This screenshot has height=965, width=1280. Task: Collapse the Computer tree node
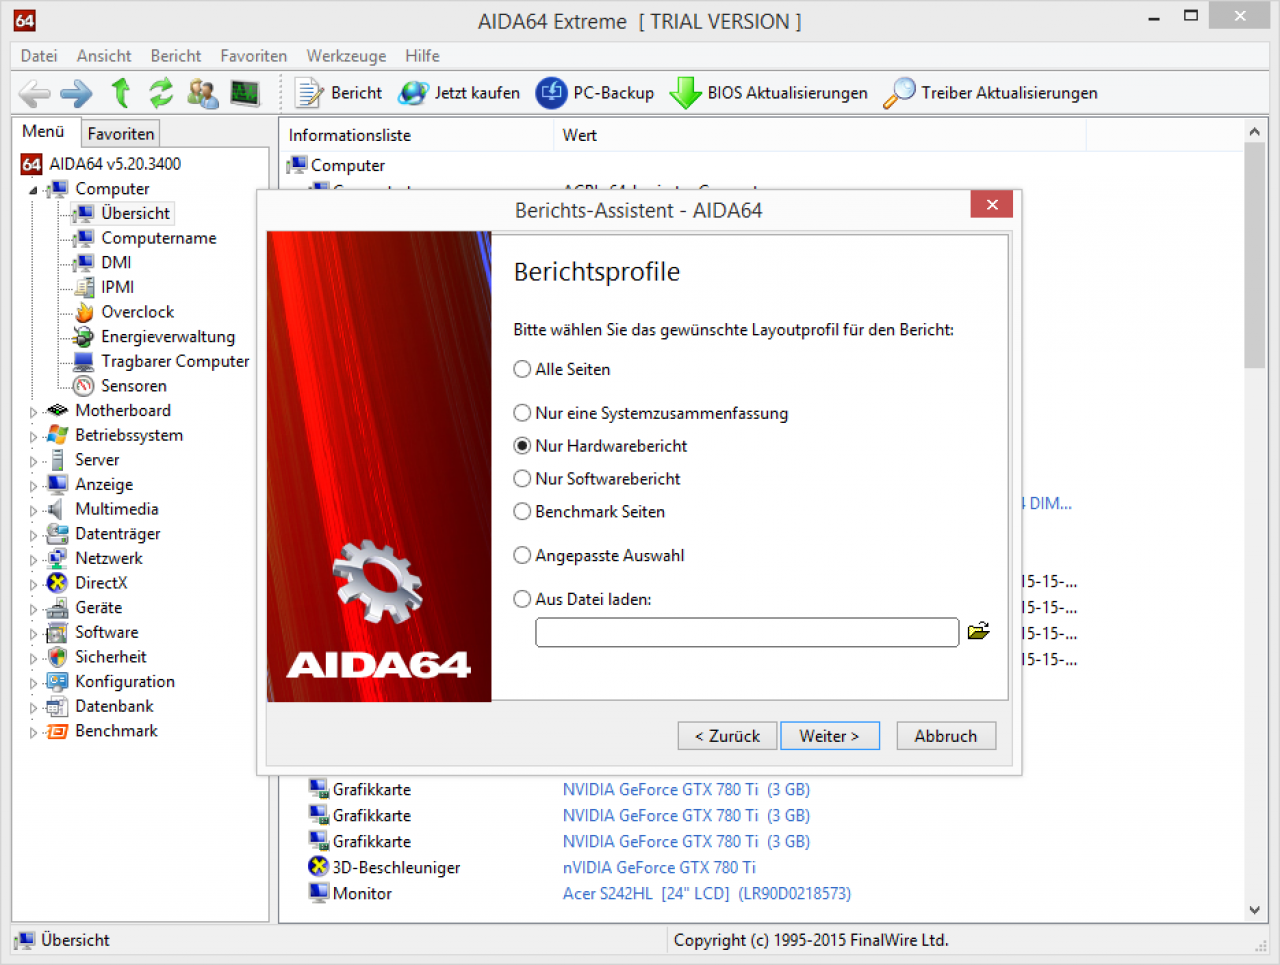coord(33,190)
